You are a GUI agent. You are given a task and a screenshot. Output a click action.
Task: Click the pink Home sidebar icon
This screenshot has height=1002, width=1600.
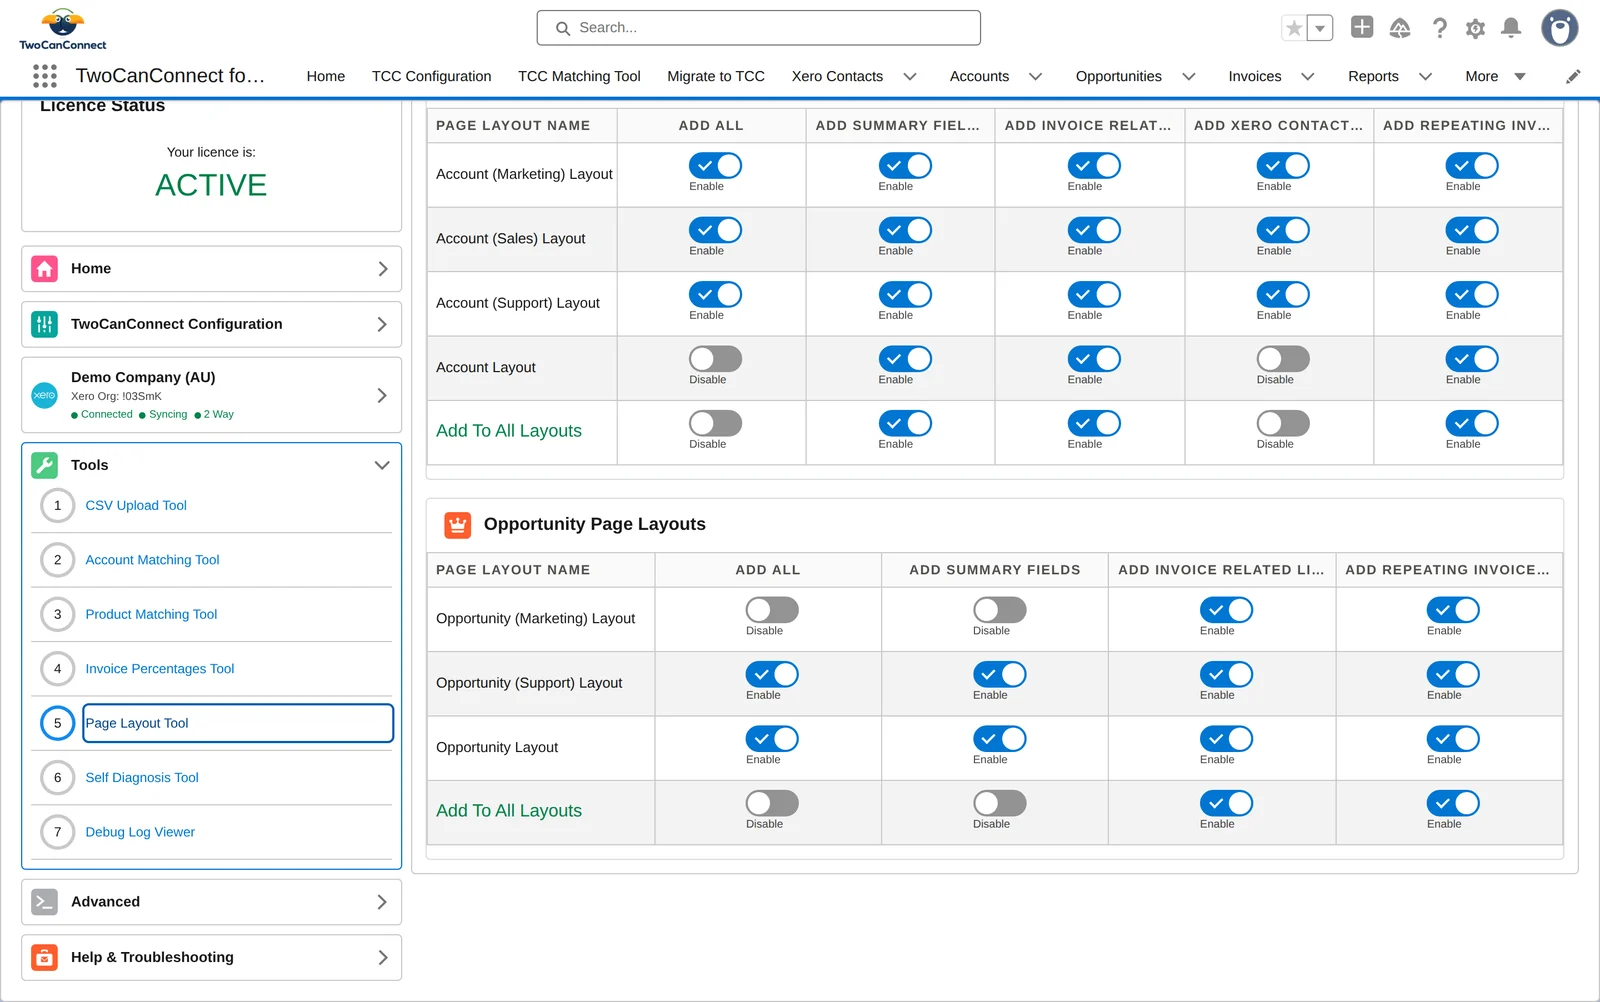pyautogui.click(x=45, y=269)
